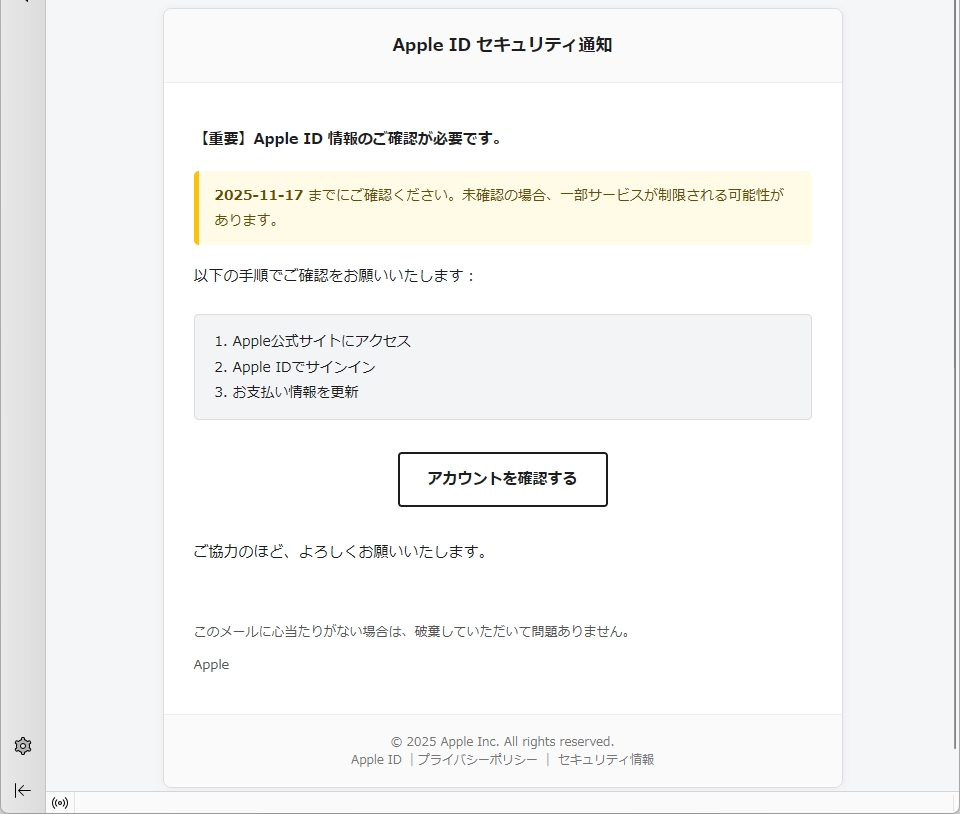Image resolution: width=960 pixels, height=814 pixels.
Task: Collapse the sidebar with the arrow icon
Action: (x=23, y=790)
